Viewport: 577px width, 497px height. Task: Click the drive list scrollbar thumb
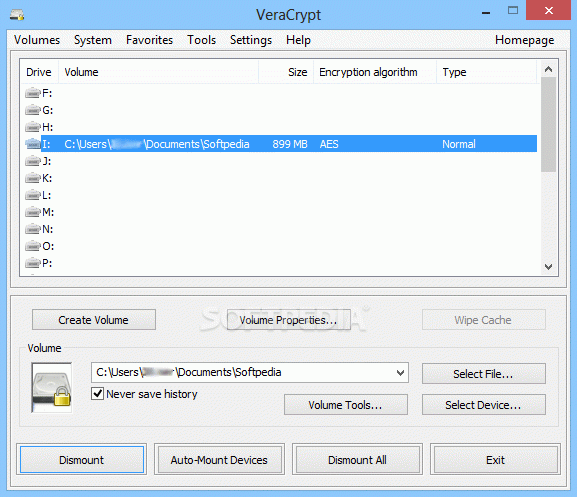(548, 124)
